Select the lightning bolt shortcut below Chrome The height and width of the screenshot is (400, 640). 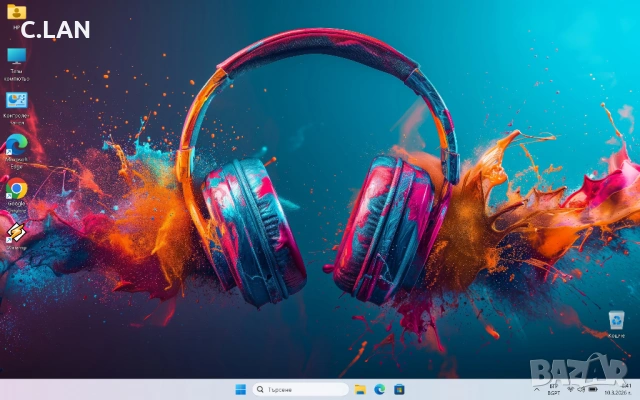(x=16, y=233)
